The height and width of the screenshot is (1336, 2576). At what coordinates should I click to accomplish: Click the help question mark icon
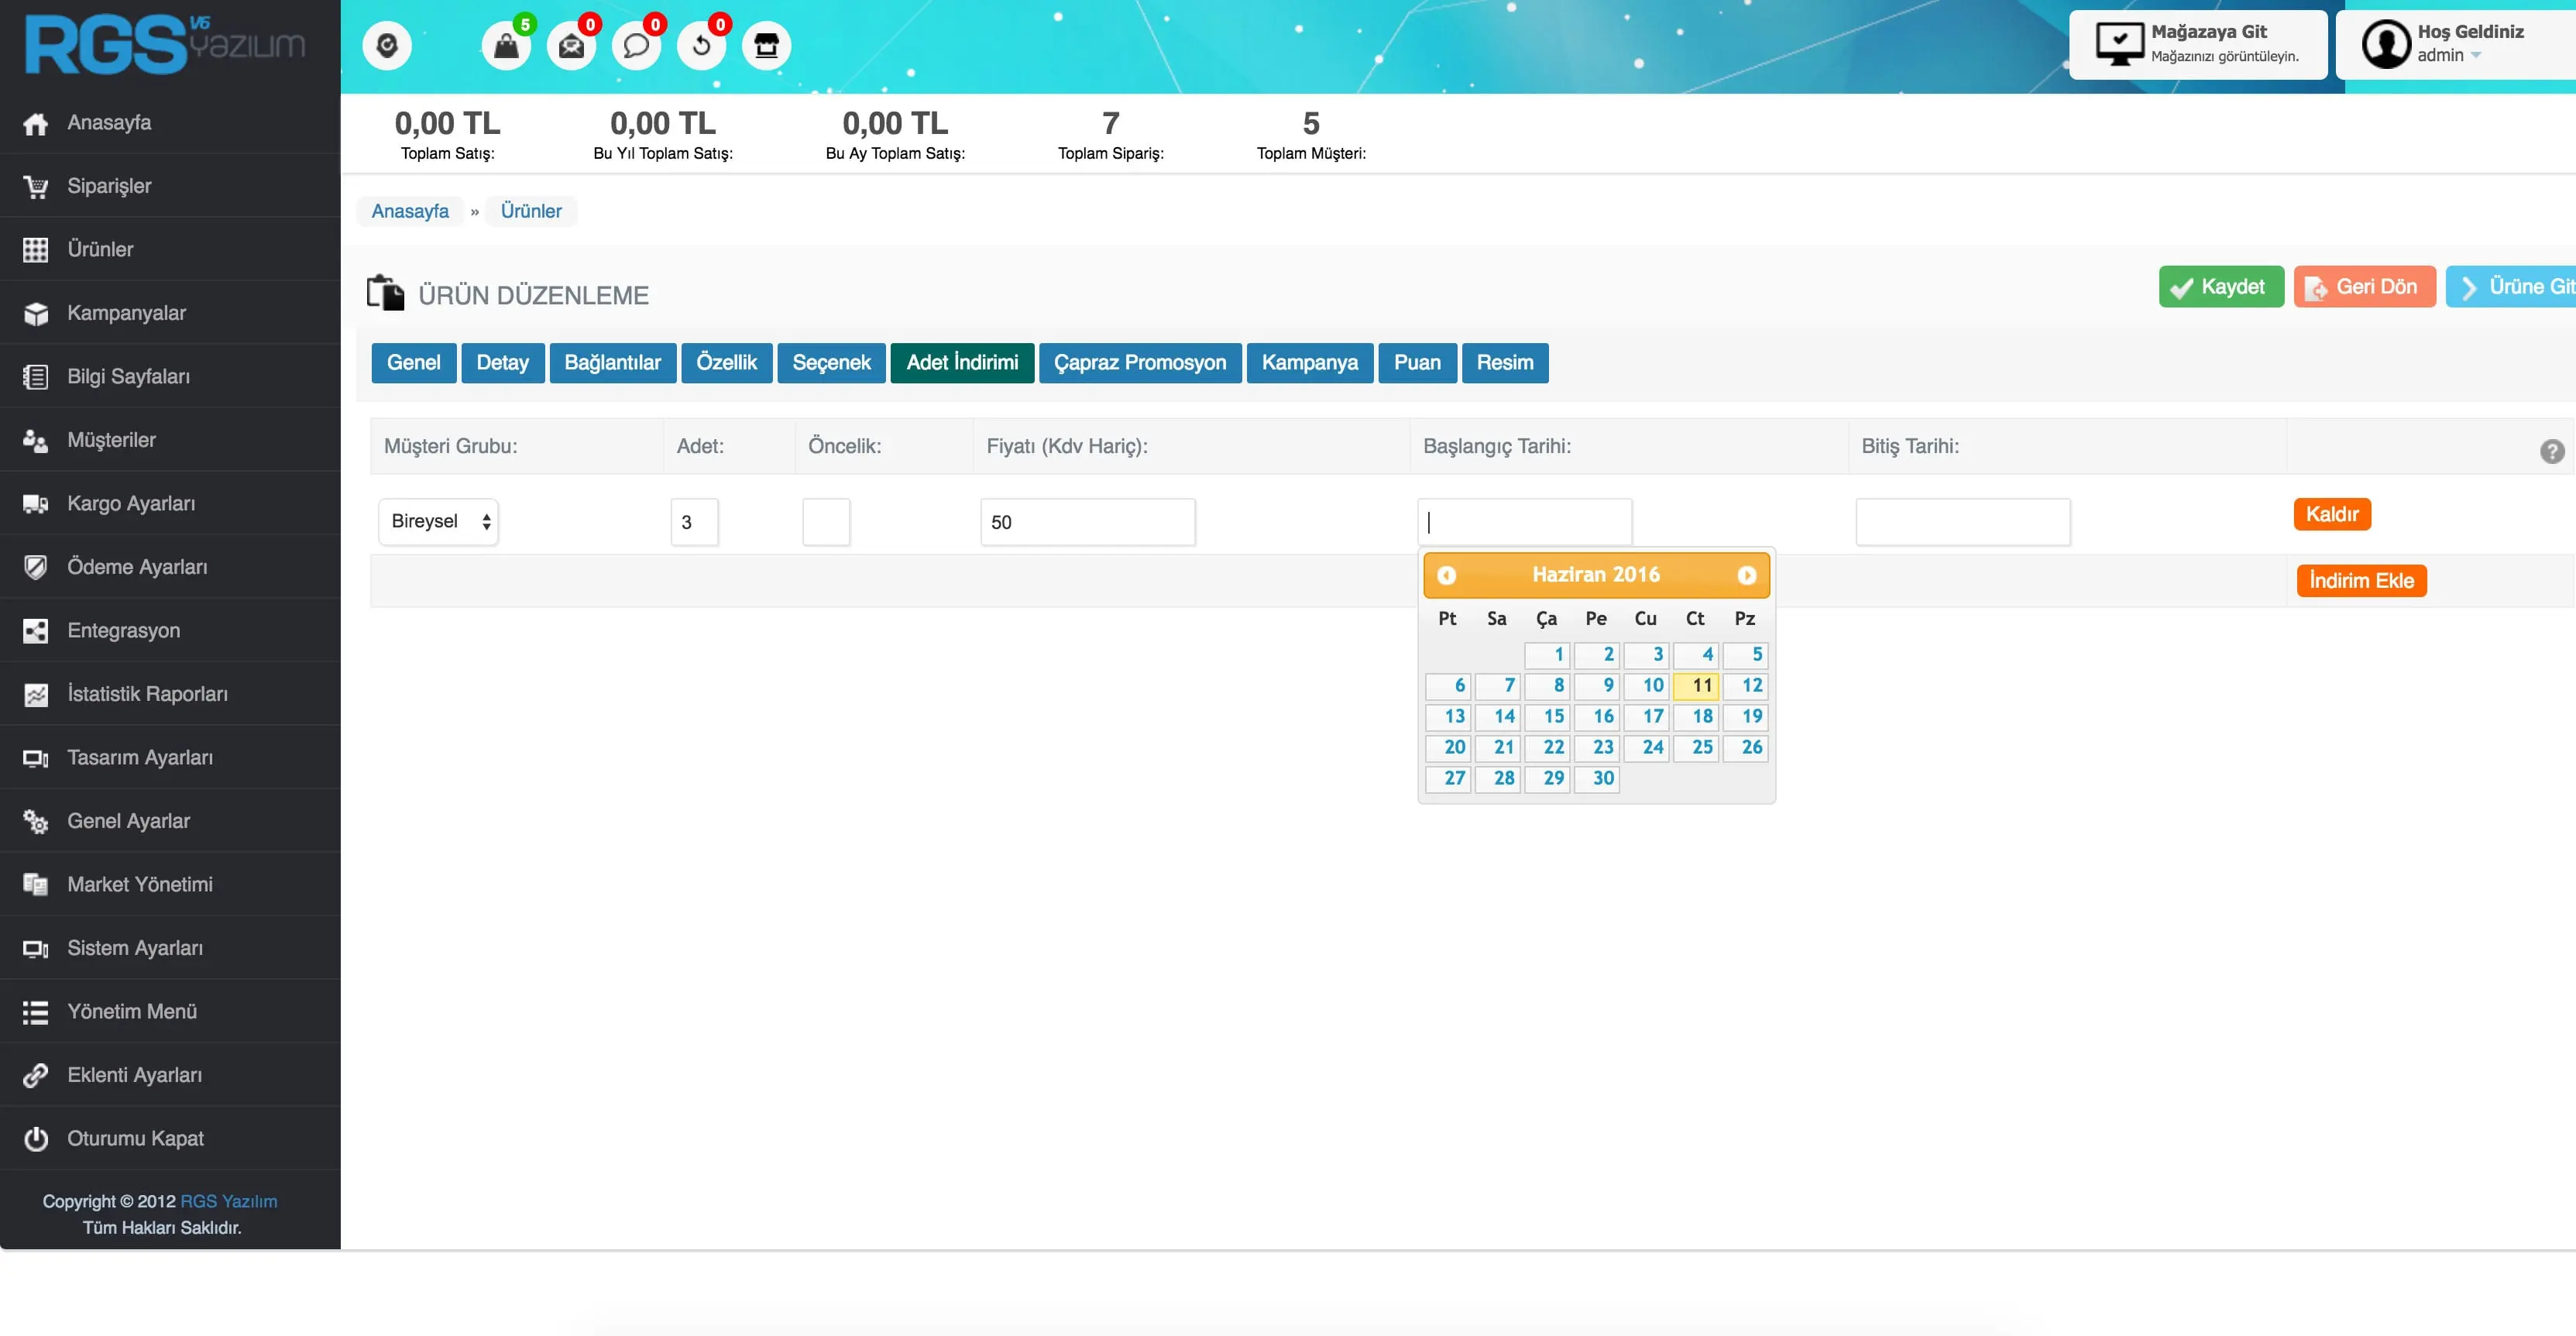click(2551, 451)
